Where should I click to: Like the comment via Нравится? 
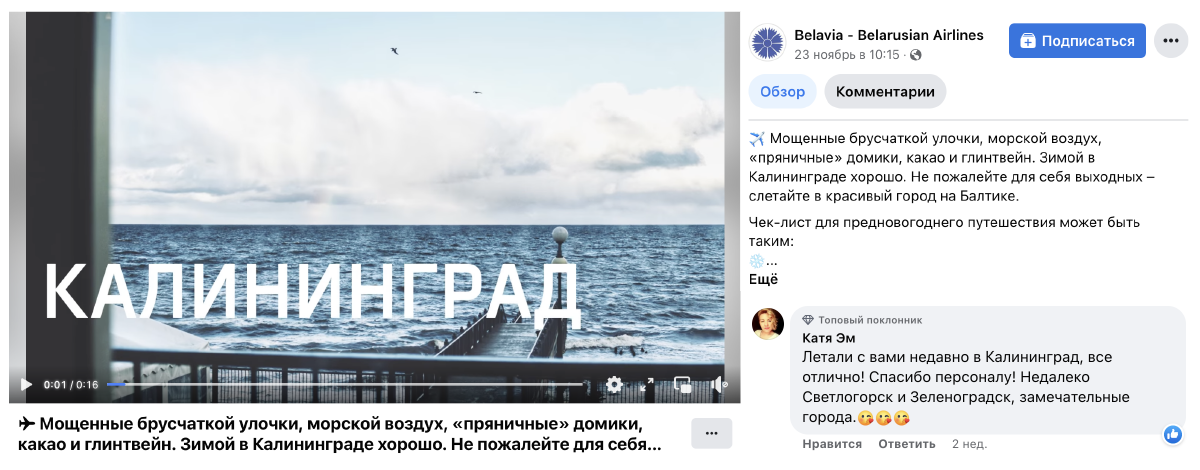pos(832,444)
